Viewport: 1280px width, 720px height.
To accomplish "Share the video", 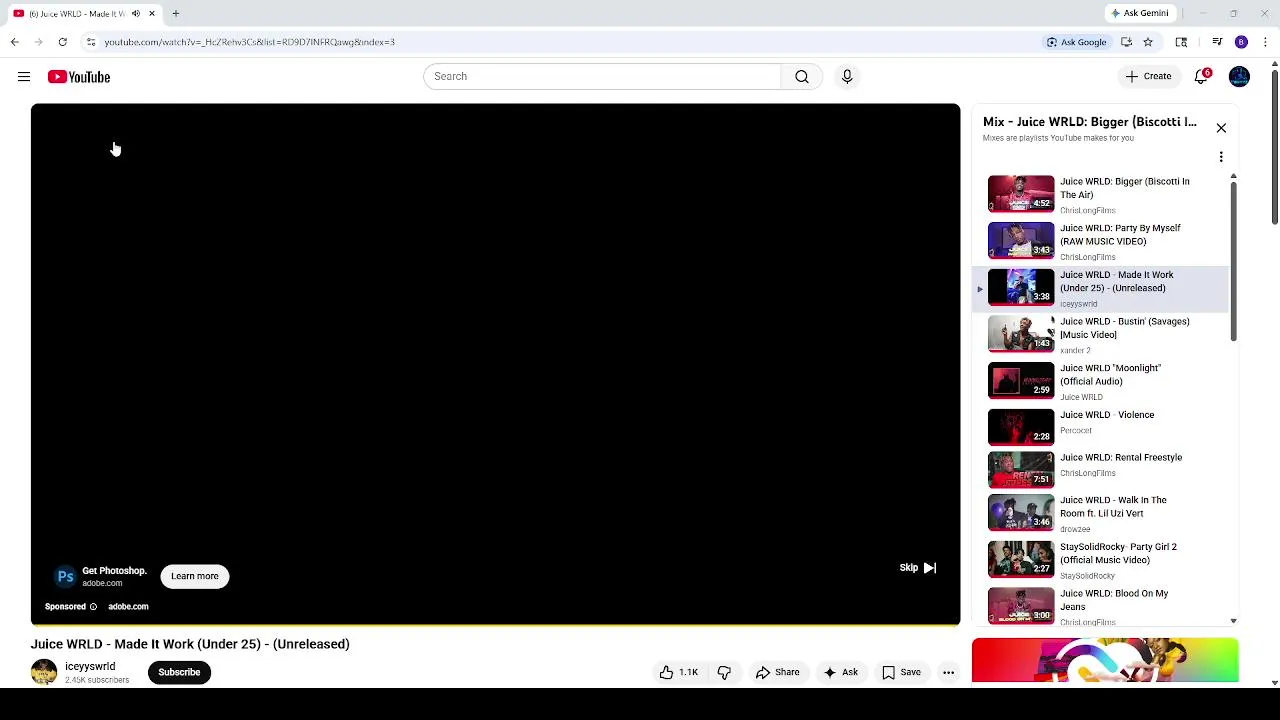I will tap(777, 672).
